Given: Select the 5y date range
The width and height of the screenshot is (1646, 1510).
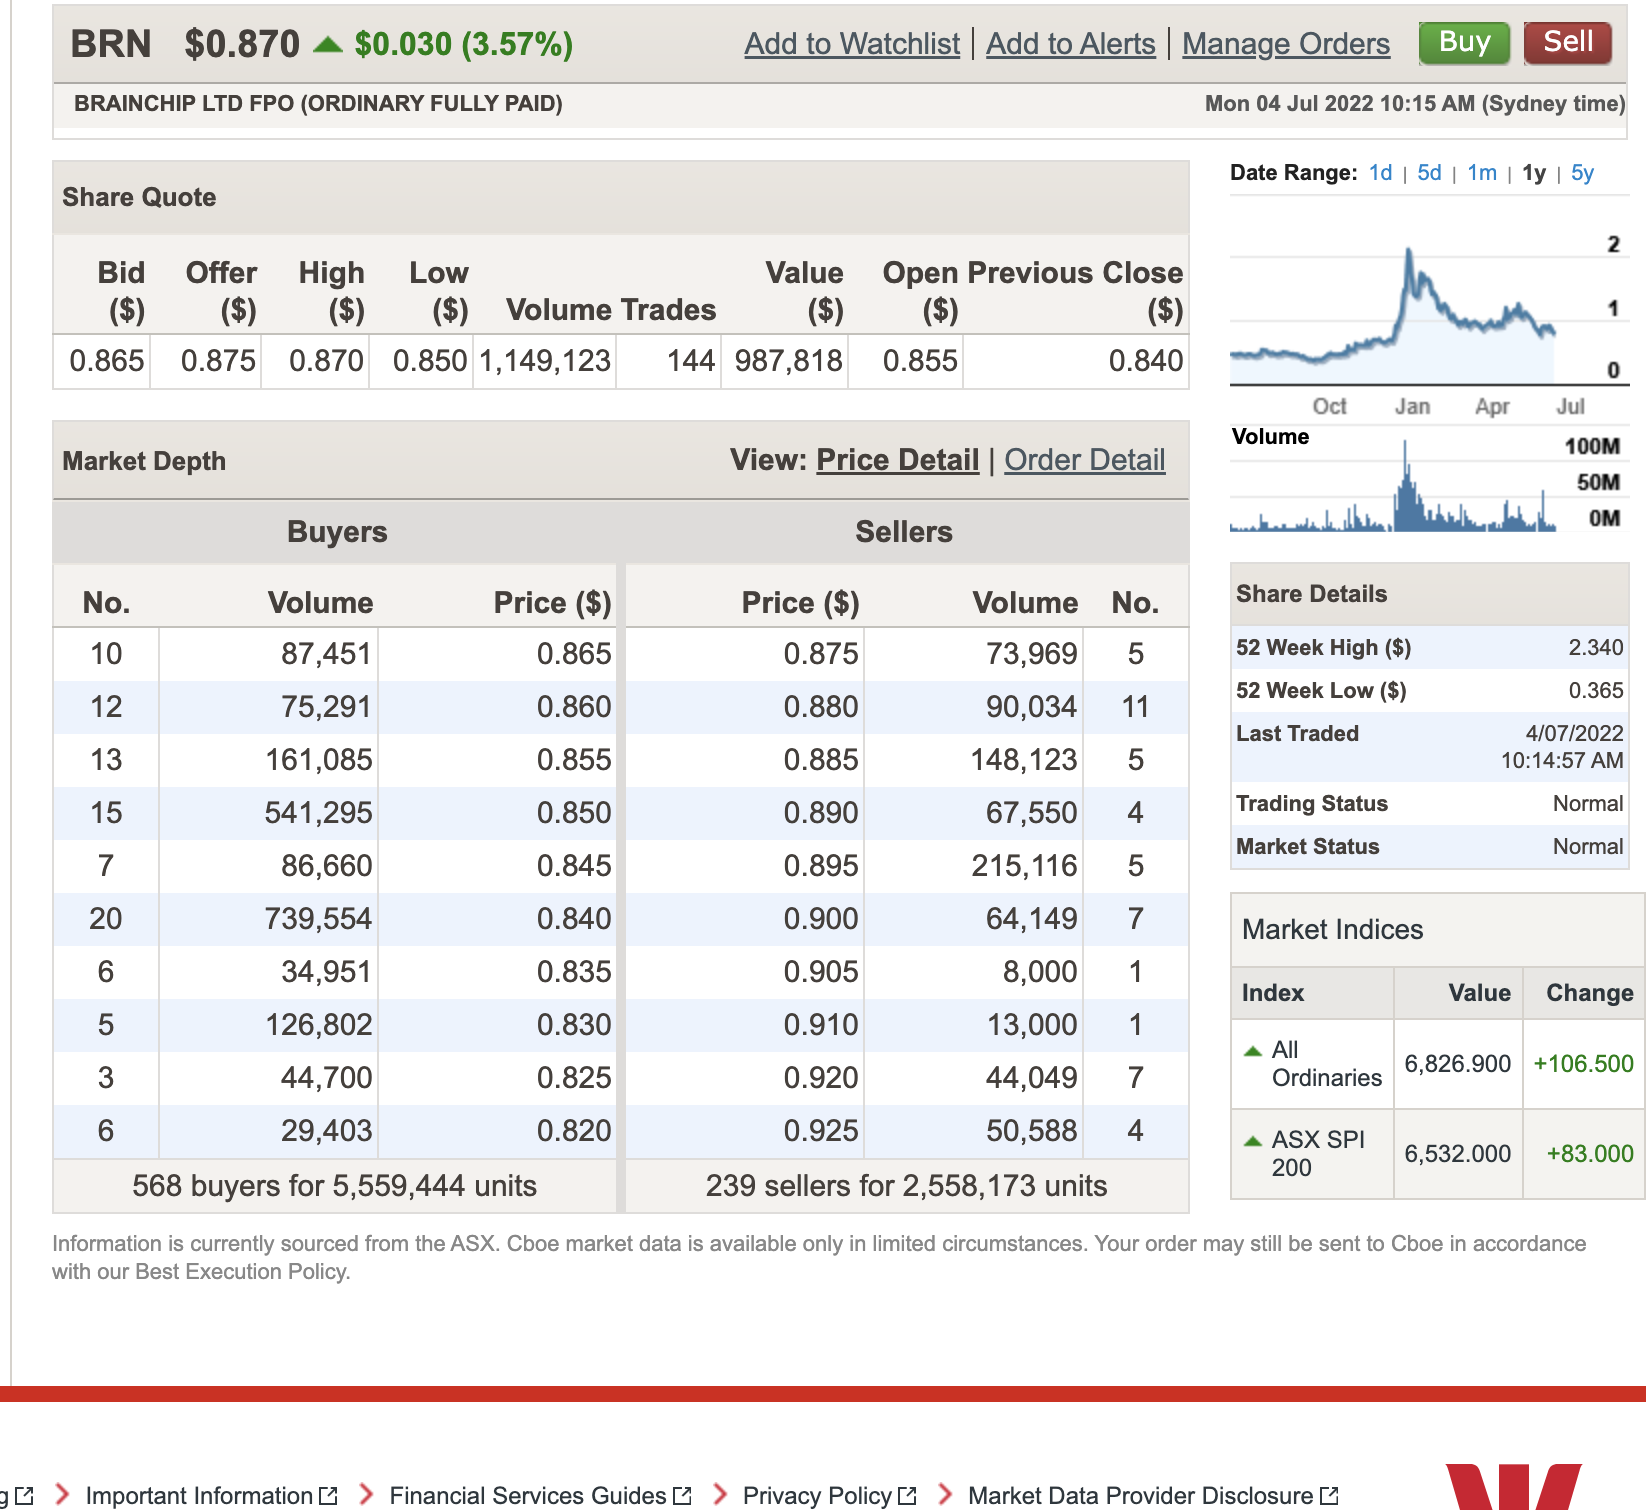Looking at the screenshot, I should pos(1582,173).
